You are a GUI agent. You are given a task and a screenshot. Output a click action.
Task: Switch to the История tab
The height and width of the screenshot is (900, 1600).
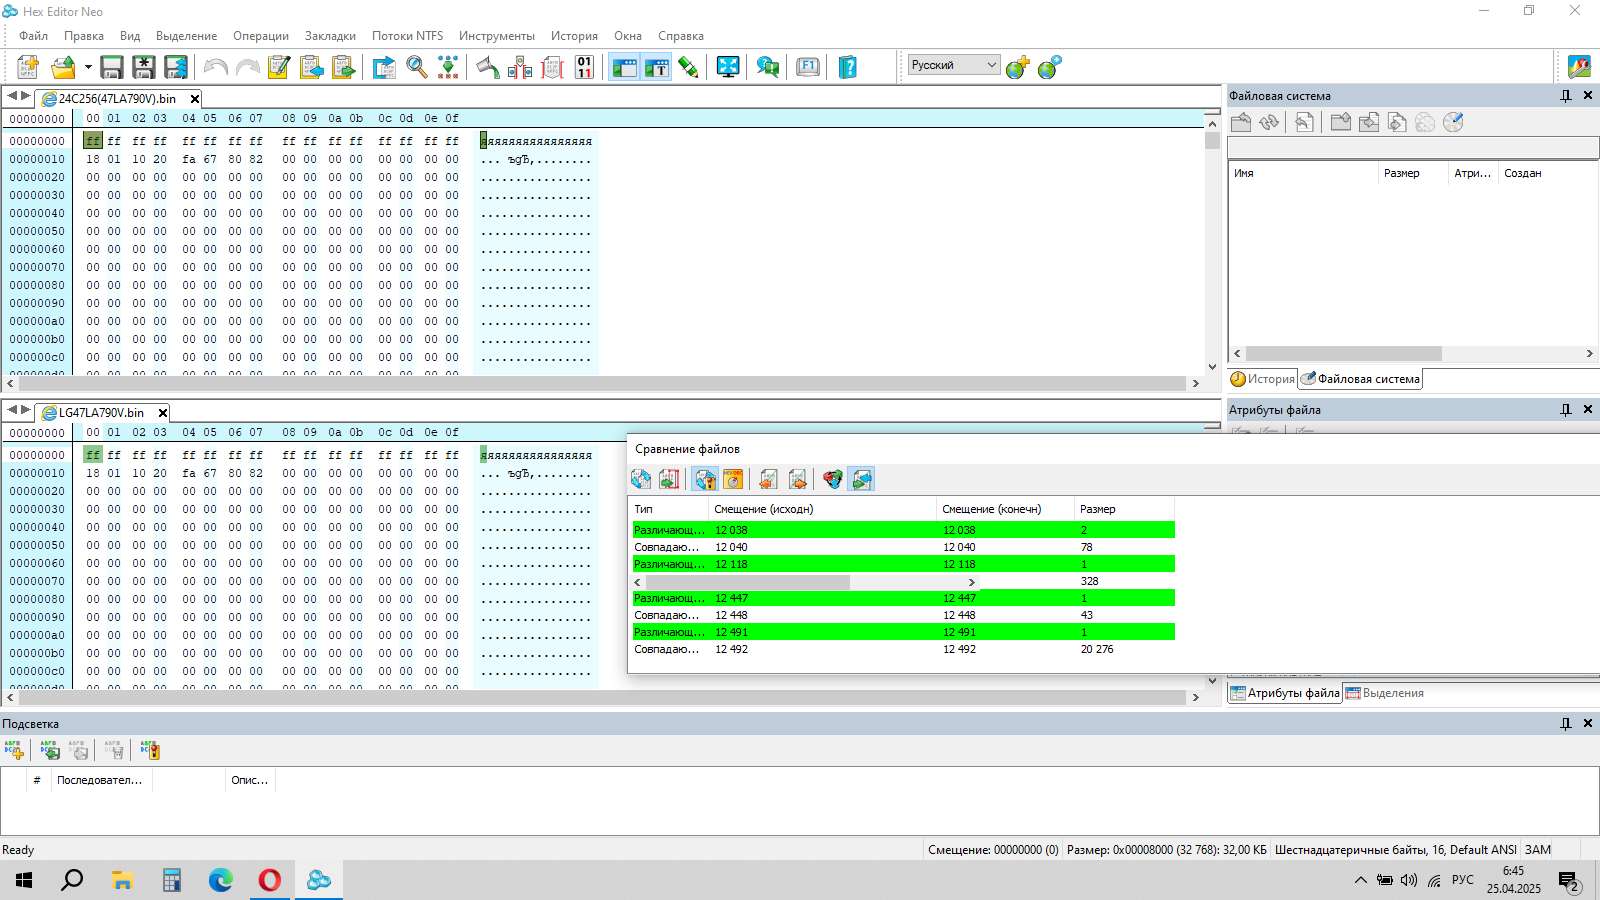point(1263,379)
